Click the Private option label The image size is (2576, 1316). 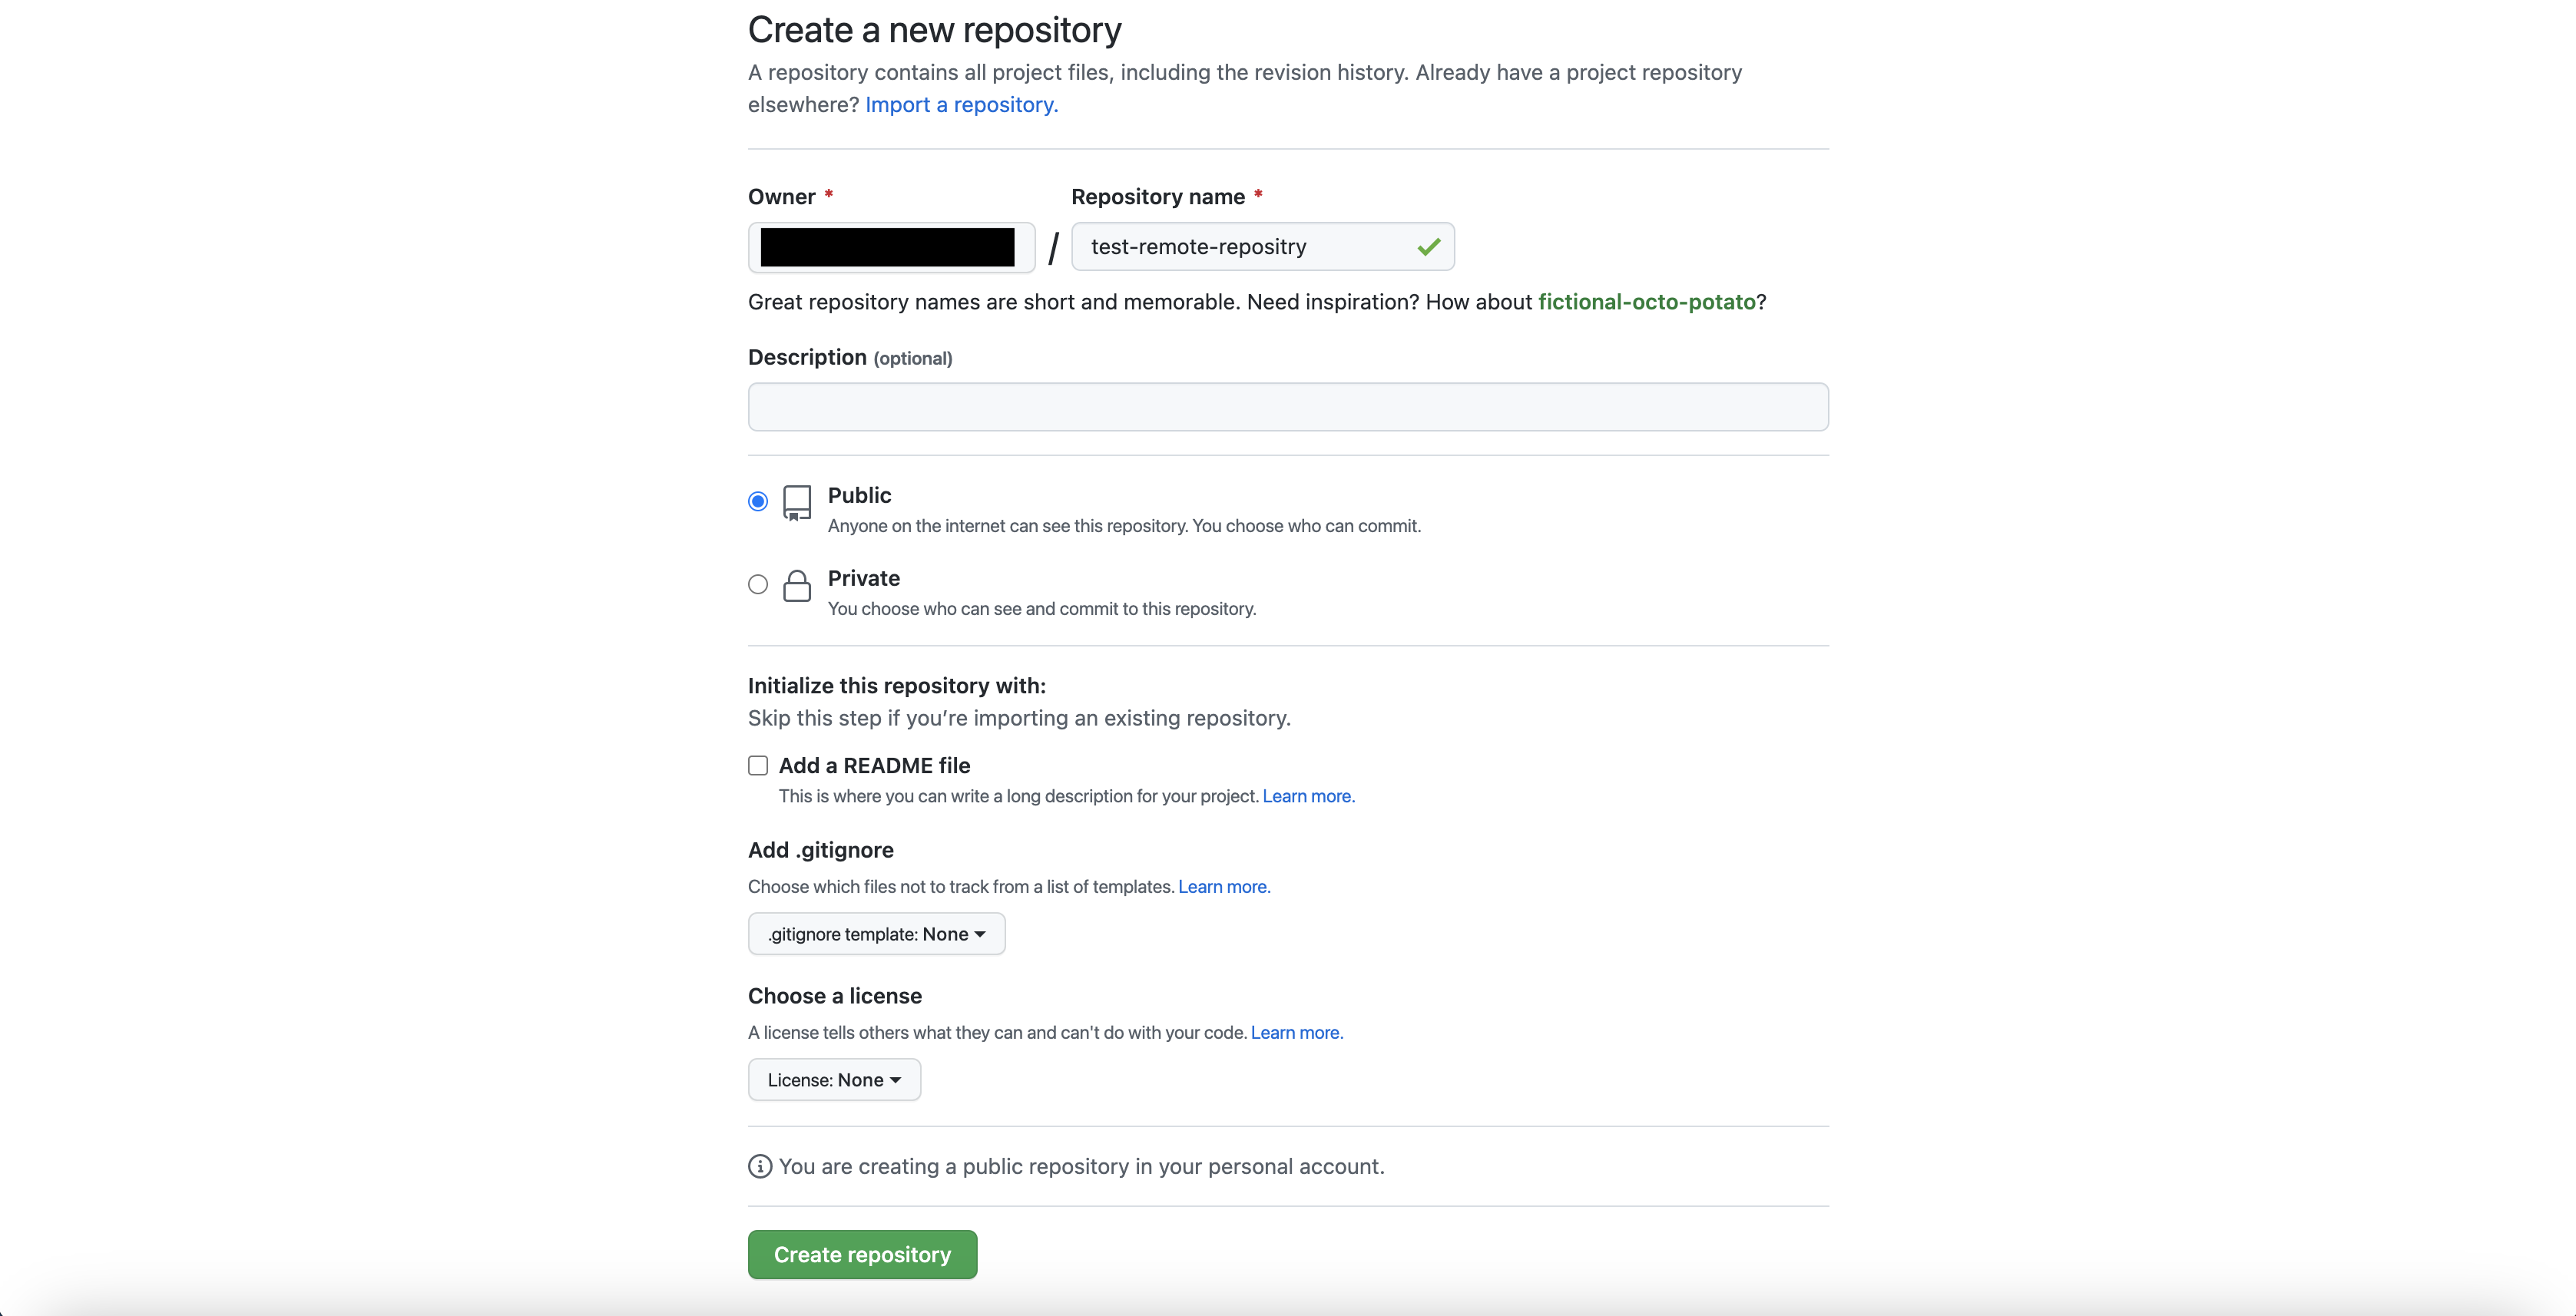click(864, 578)
